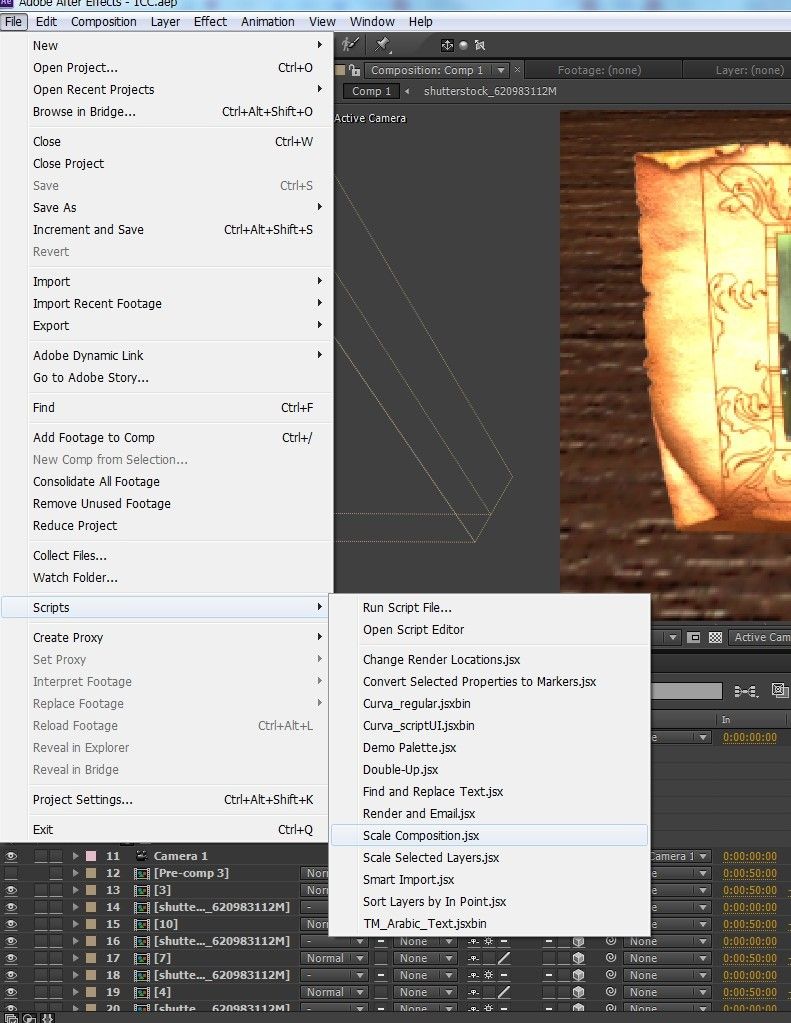The image size is (791, 1023).
Task: Open Normal blend mode dropdown on layer 19
Action: (333, 992)
